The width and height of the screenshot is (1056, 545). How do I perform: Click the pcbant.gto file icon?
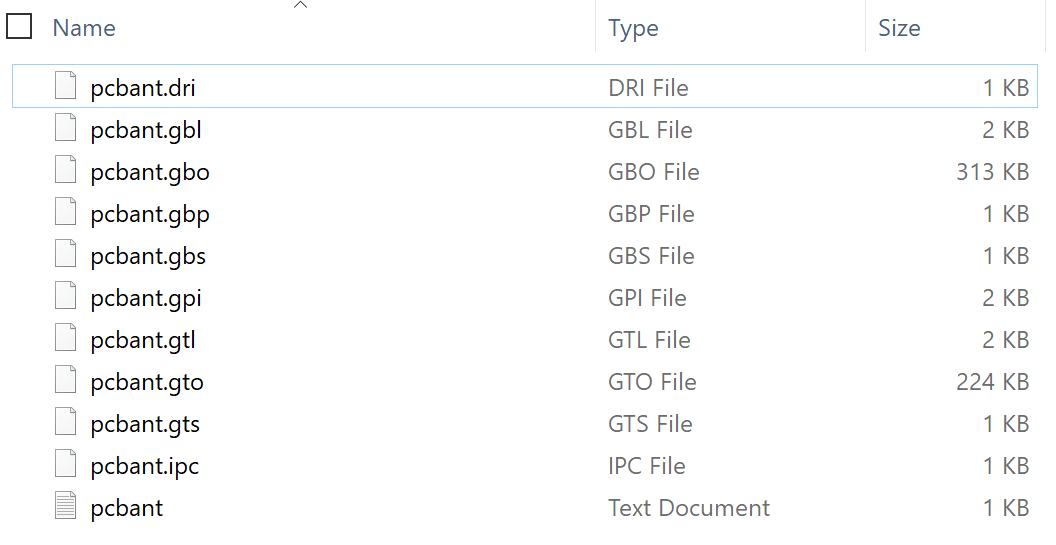(65, 382)
